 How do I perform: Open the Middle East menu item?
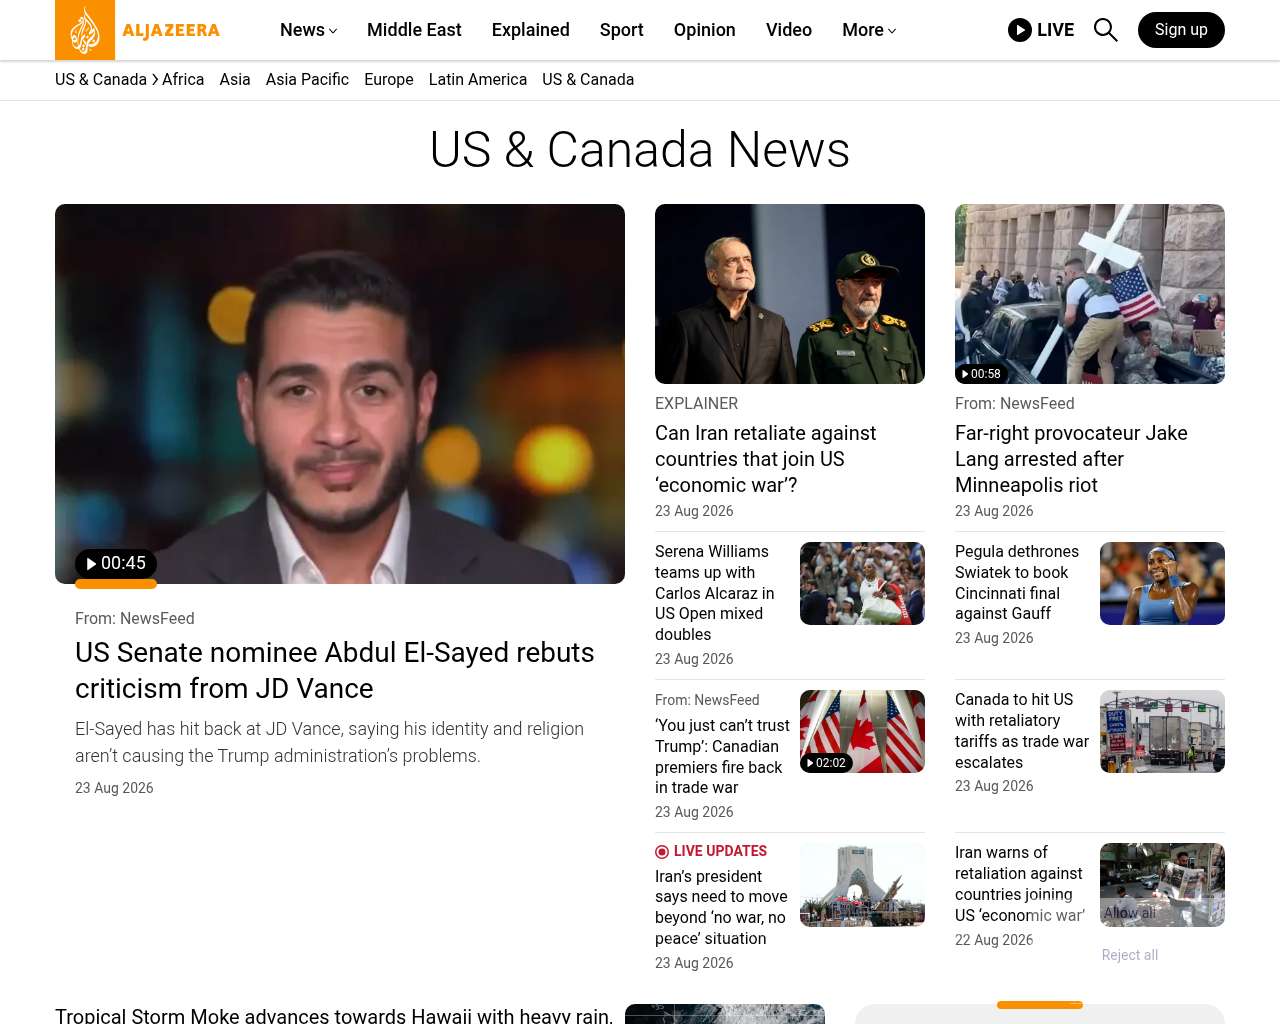point(414,30)
